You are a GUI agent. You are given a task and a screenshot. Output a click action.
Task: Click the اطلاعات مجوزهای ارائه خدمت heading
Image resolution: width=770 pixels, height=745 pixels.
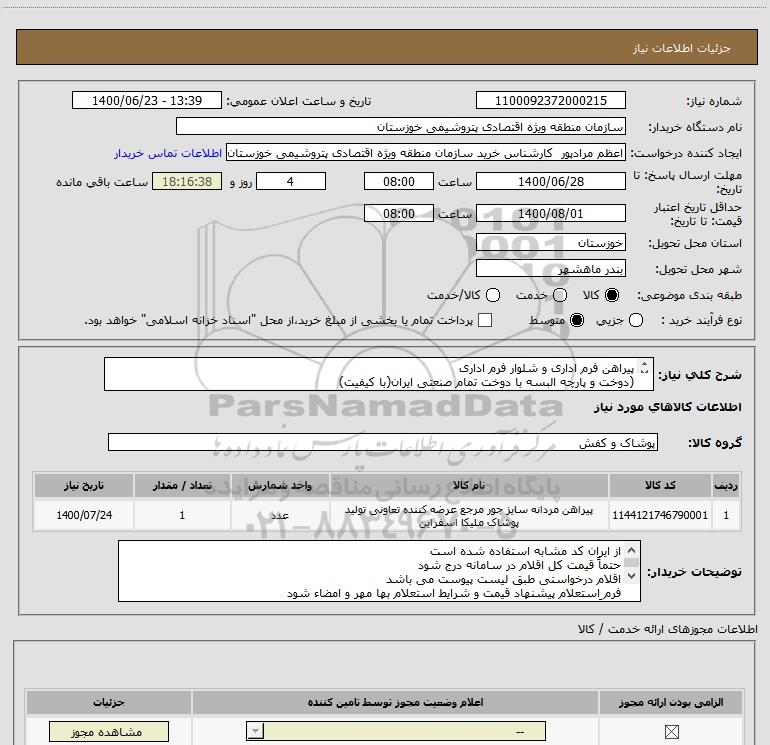(668, 629)
